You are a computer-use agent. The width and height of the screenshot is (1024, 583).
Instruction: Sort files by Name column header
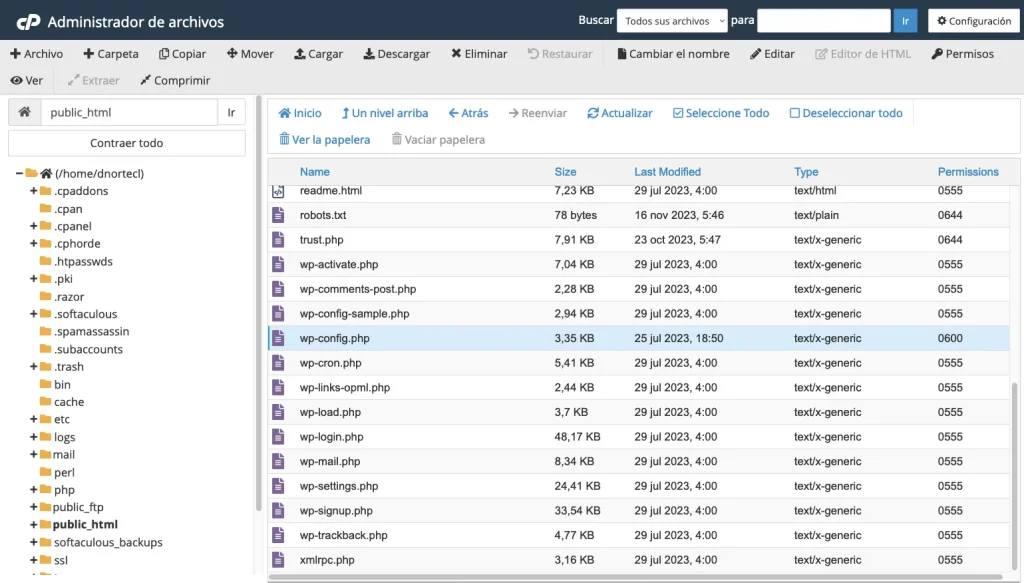[x=315, y=172]
